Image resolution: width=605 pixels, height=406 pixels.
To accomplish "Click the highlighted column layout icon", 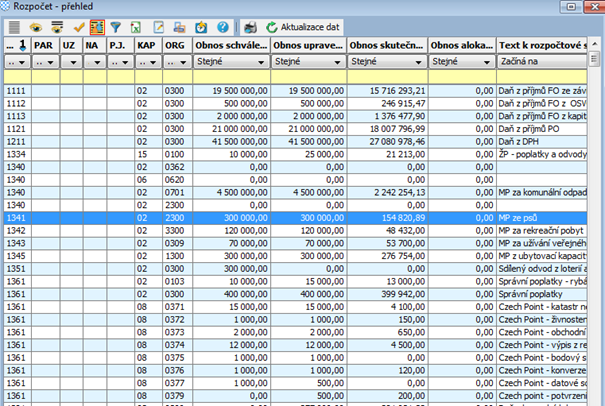I will tap(97, 28).
